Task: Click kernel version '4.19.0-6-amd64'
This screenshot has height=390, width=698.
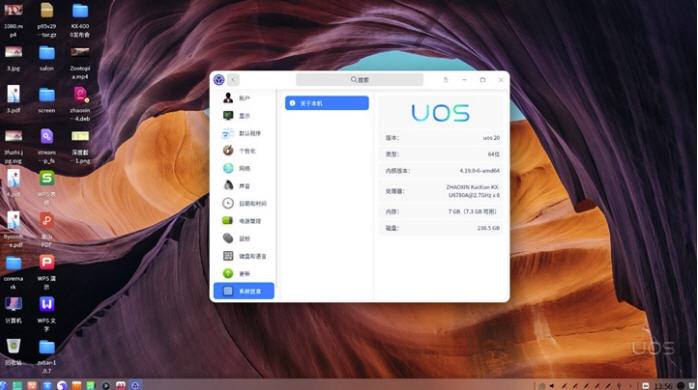Action: click(479, 171)
